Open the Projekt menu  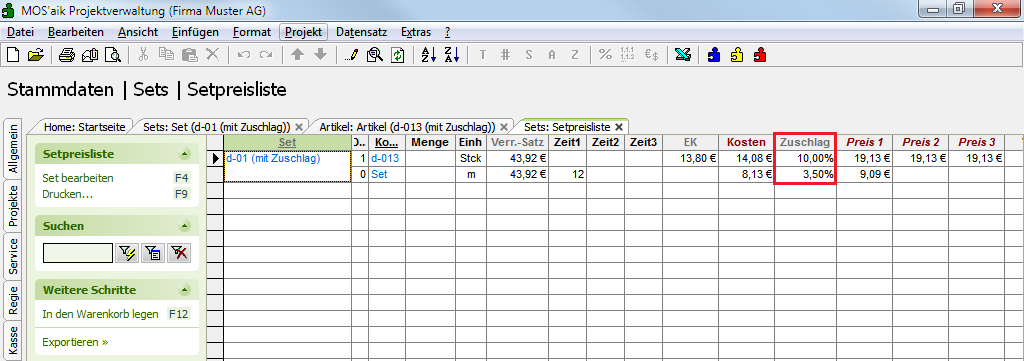tap(303, 32)
